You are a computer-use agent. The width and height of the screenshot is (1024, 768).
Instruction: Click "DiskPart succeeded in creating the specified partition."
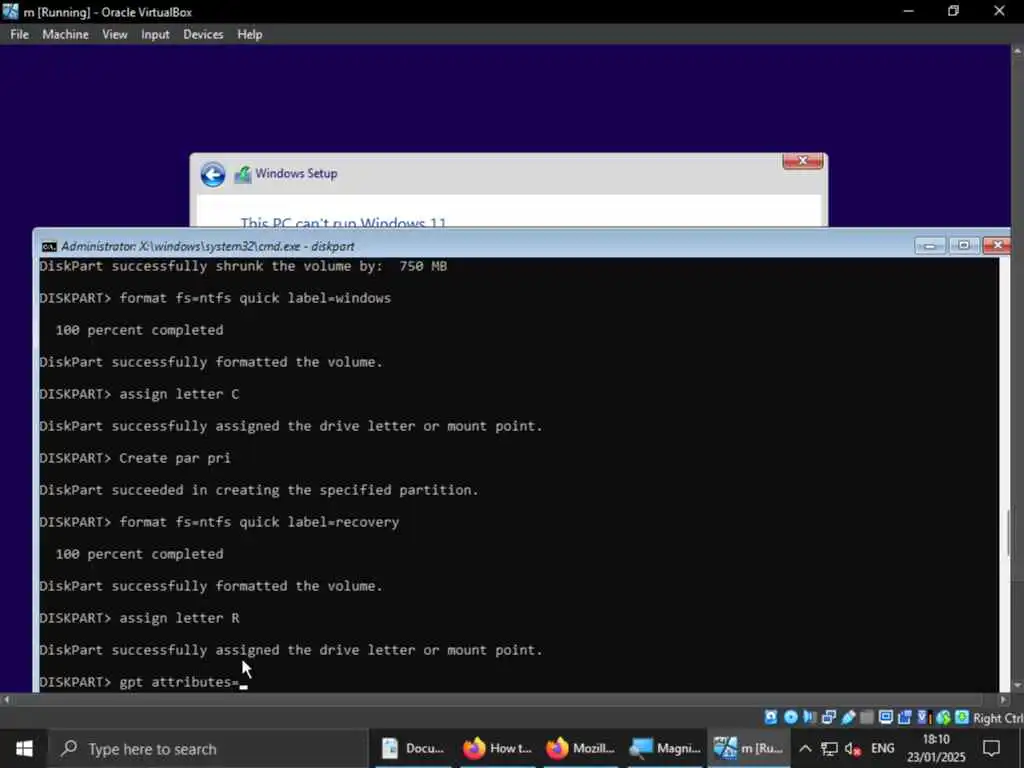tap(259, 490)
